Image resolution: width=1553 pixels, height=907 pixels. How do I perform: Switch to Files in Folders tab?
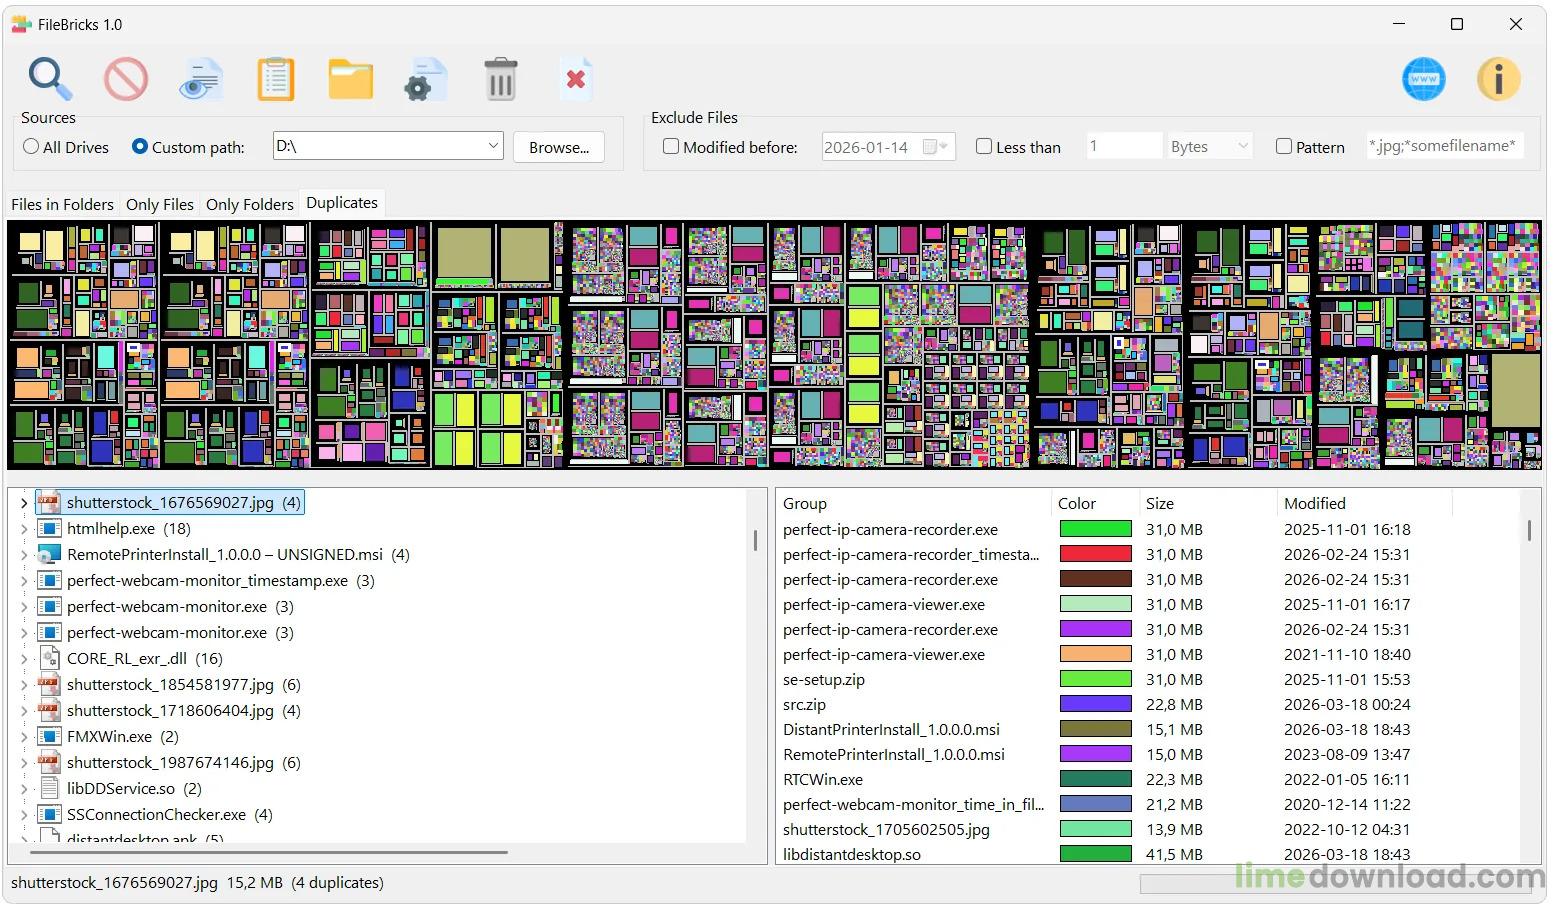[62, 204]
